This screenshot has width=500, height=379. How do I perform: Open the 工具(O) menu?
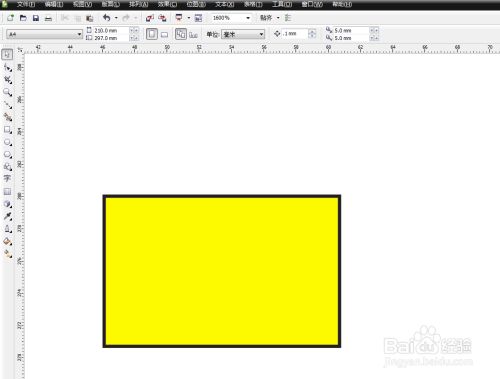click(282, 4)
